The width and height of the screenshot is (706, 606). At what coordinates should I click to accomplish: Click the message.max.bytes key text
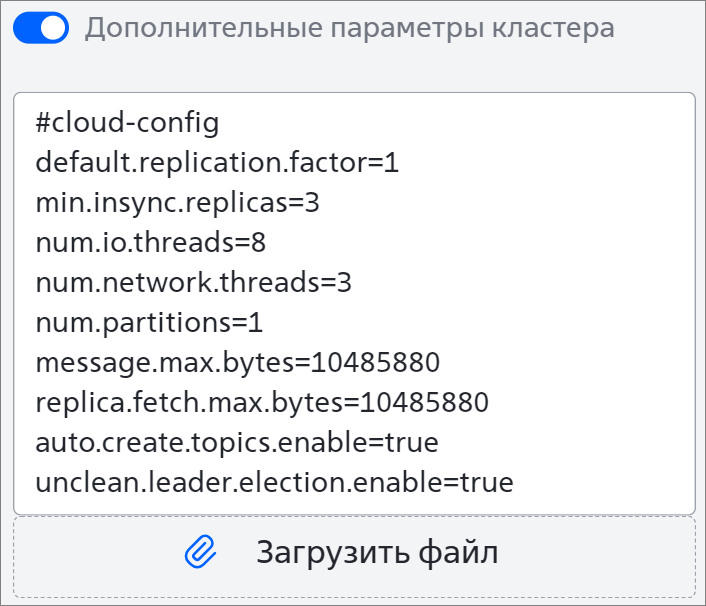click(168, 362)
